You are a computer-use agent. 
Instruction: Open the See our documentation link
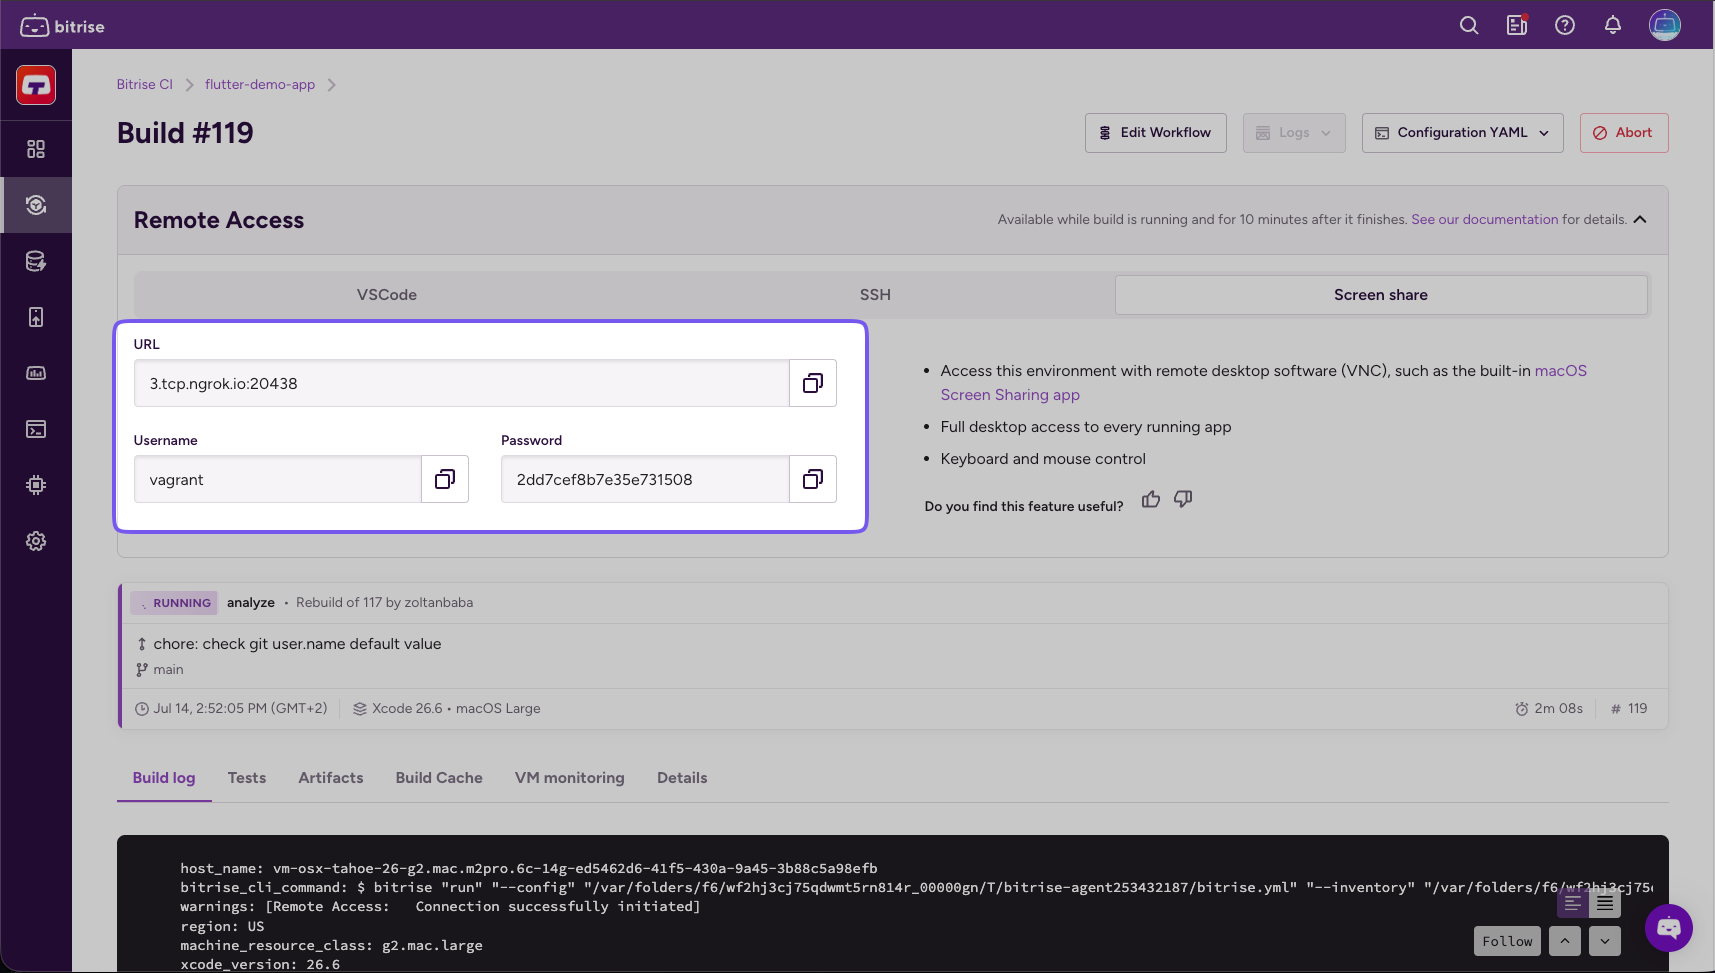click(x=1484, y=219)
